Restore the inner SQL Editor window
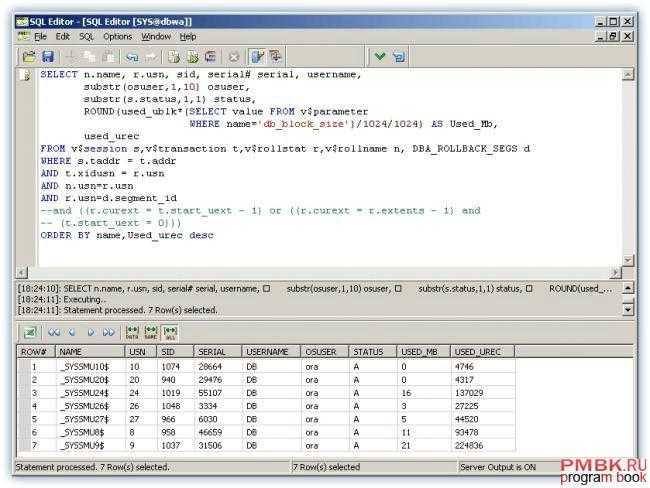The image size is (650, 488). 613,36
